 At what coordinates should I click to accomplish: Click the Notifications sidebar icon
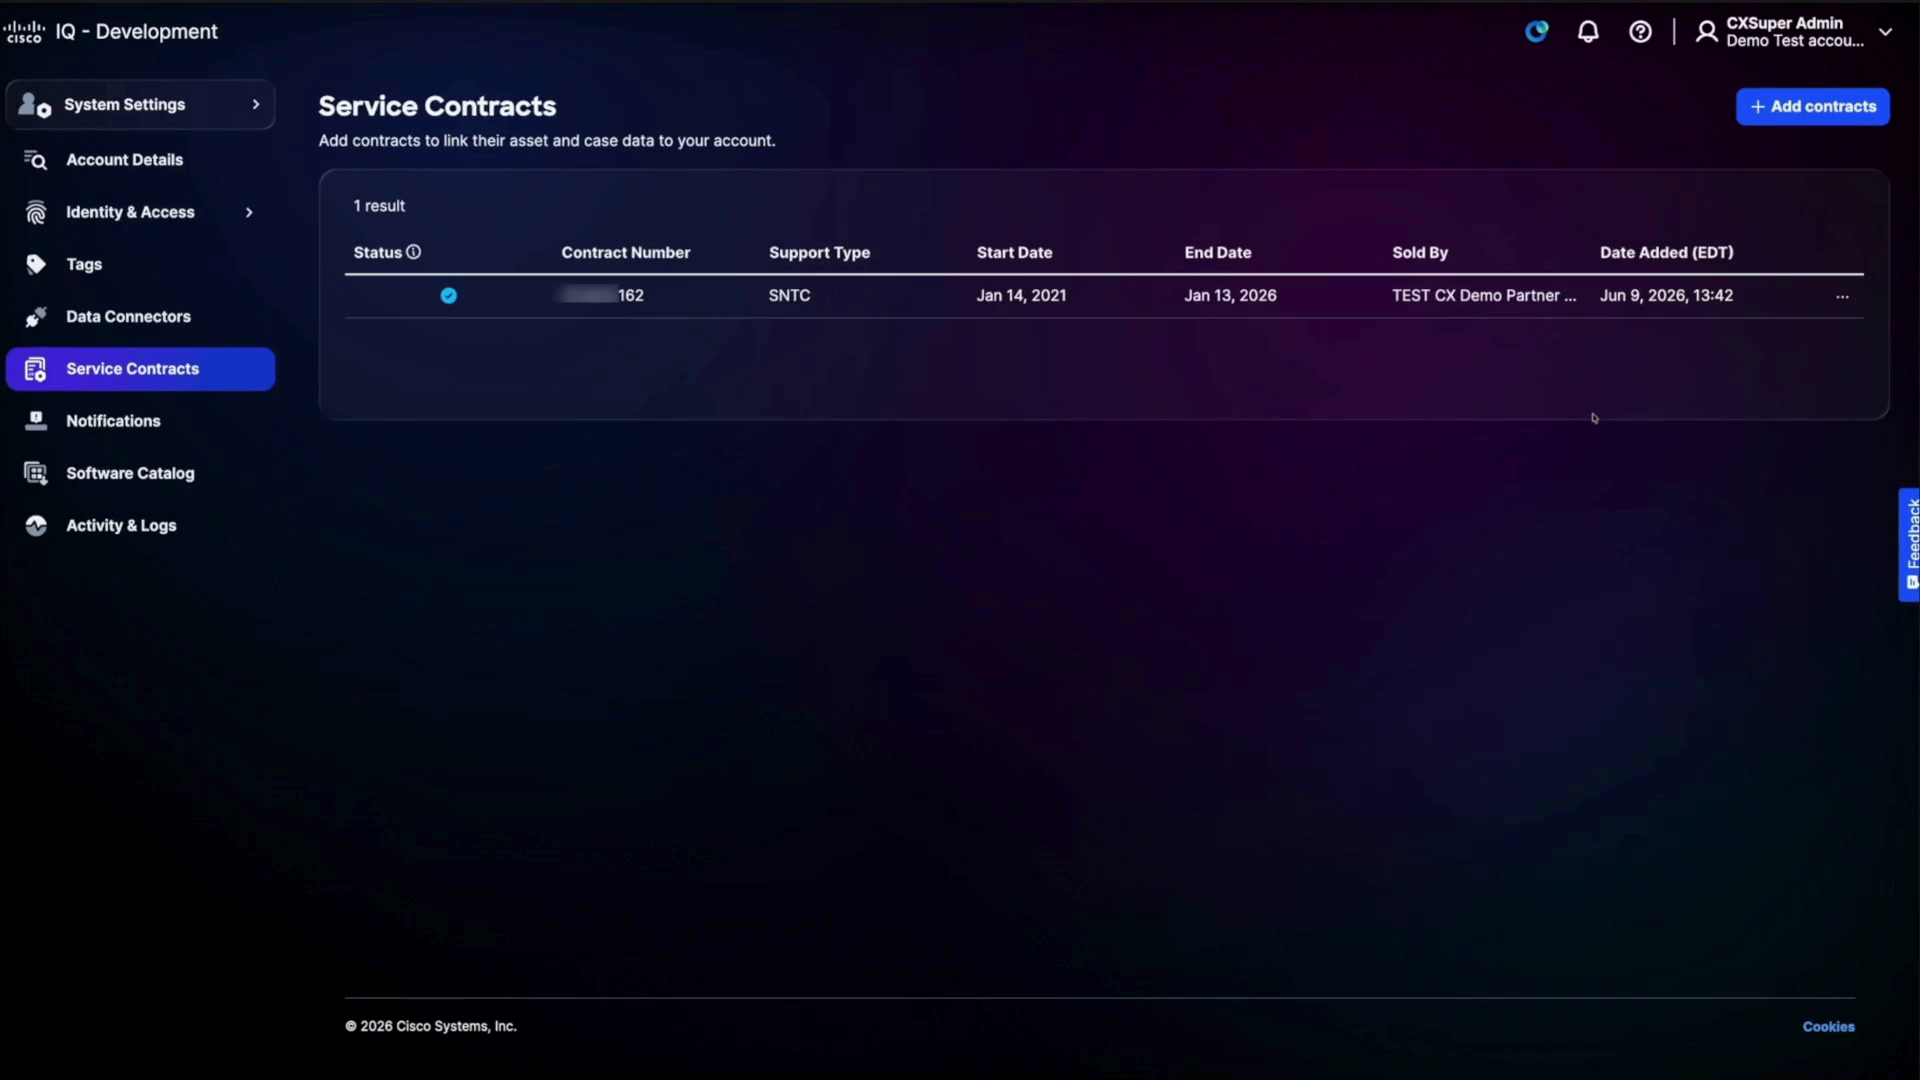[x=36, y=421]
